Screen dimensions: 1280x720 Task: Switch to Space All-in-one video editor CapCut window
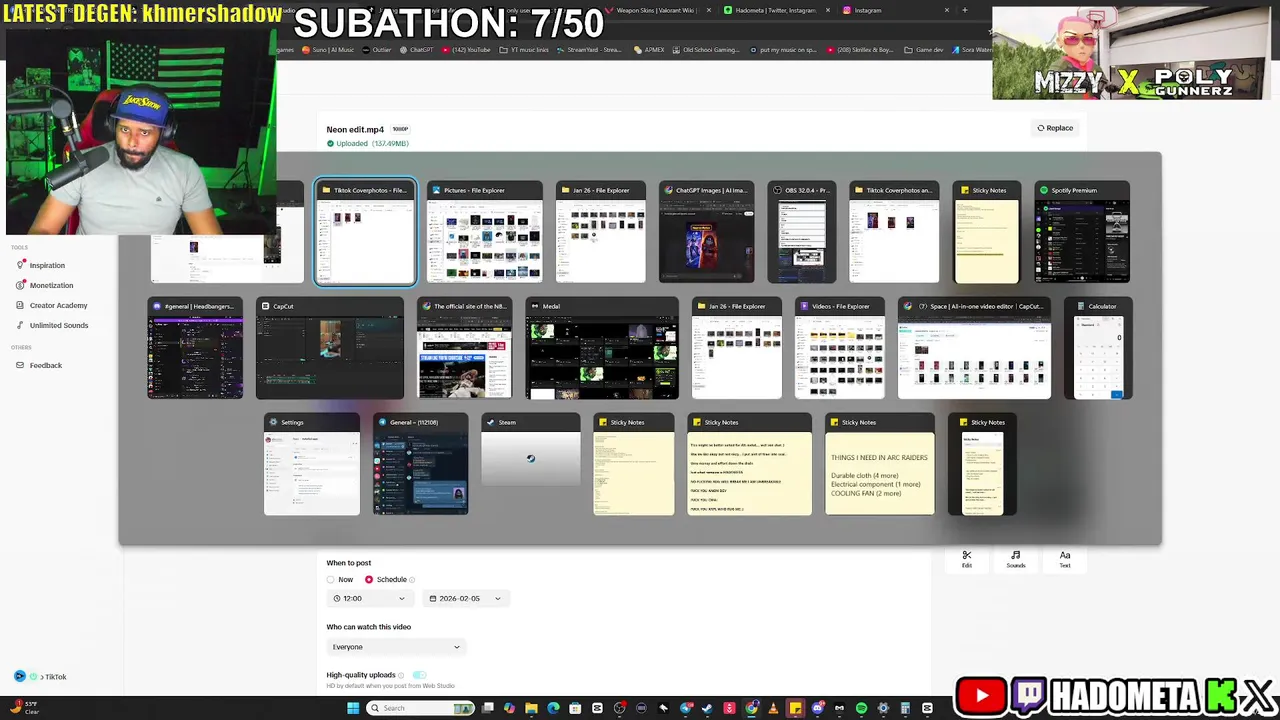974,349
